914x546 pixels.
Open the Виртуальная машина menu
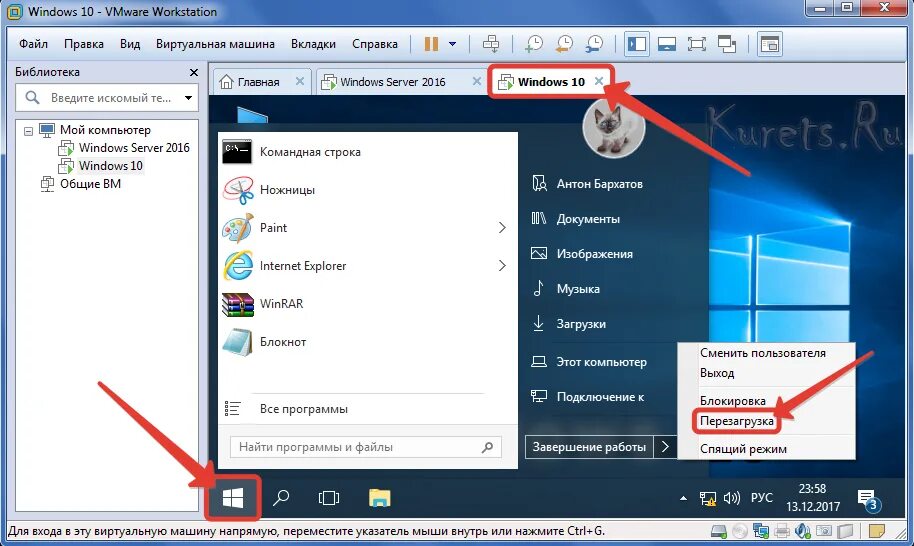pos(215,44)
